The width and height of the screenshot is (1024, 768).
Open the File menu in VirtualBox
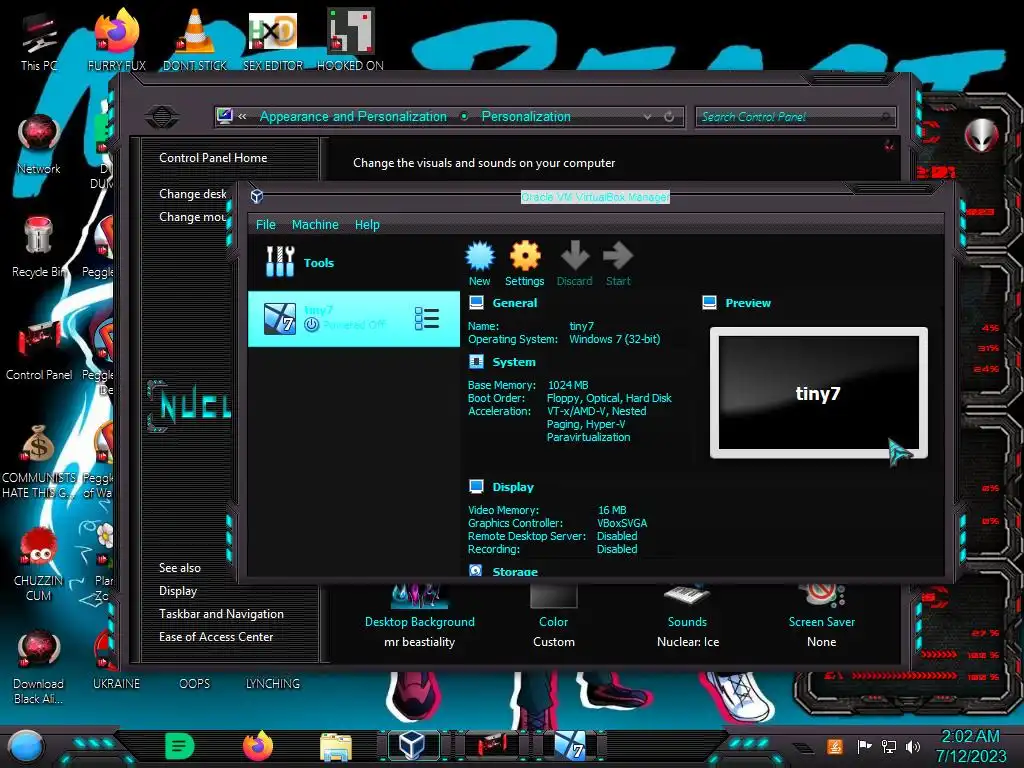coord(265,225)
